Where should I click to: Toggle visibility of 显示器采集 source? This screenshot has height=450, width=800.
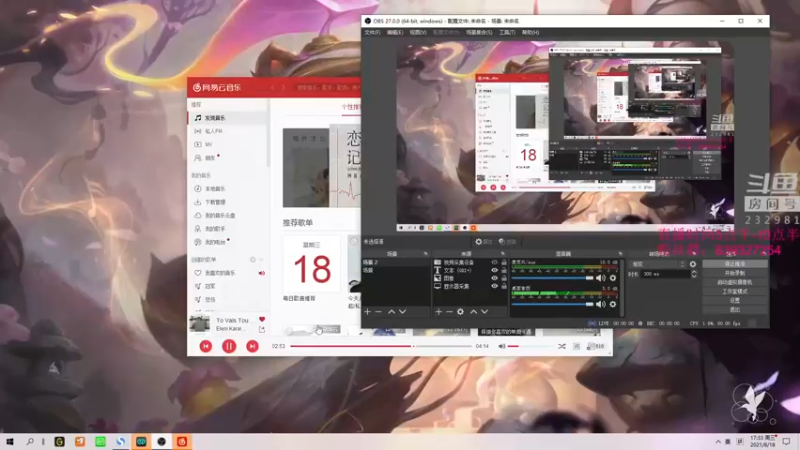point(494,286)
